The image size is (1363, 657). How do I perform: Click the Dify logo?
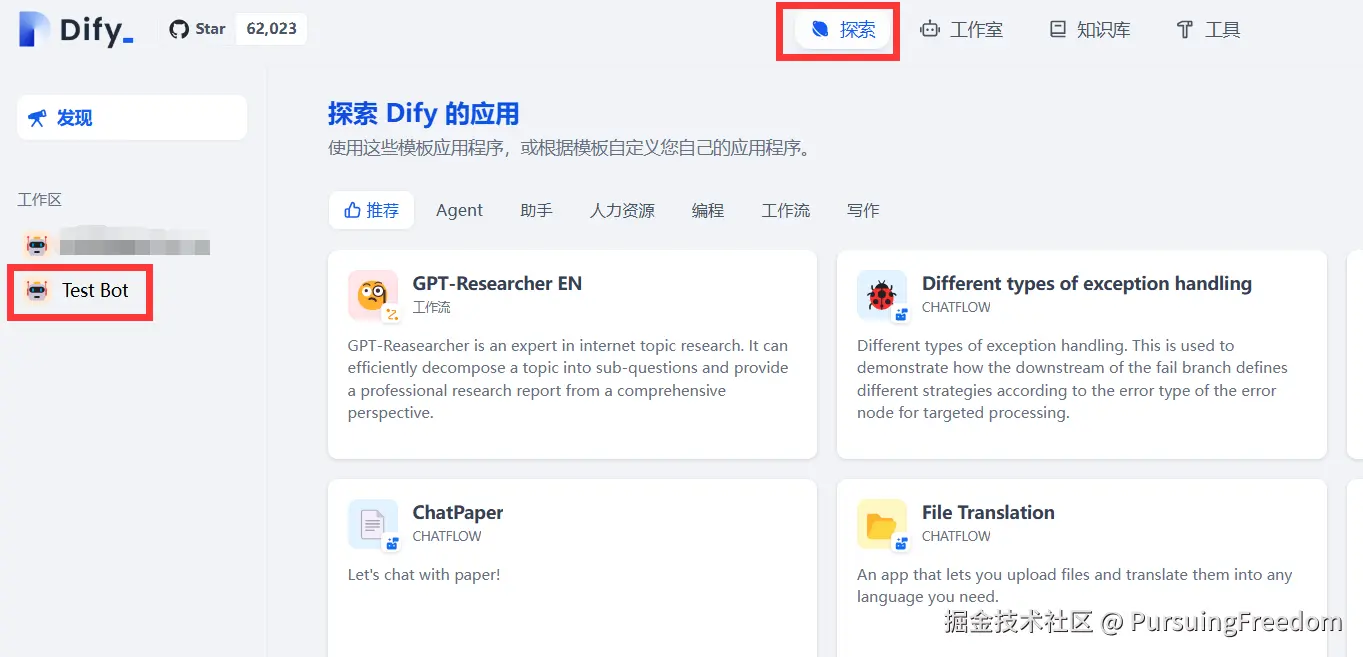click(x=76, y=29)
